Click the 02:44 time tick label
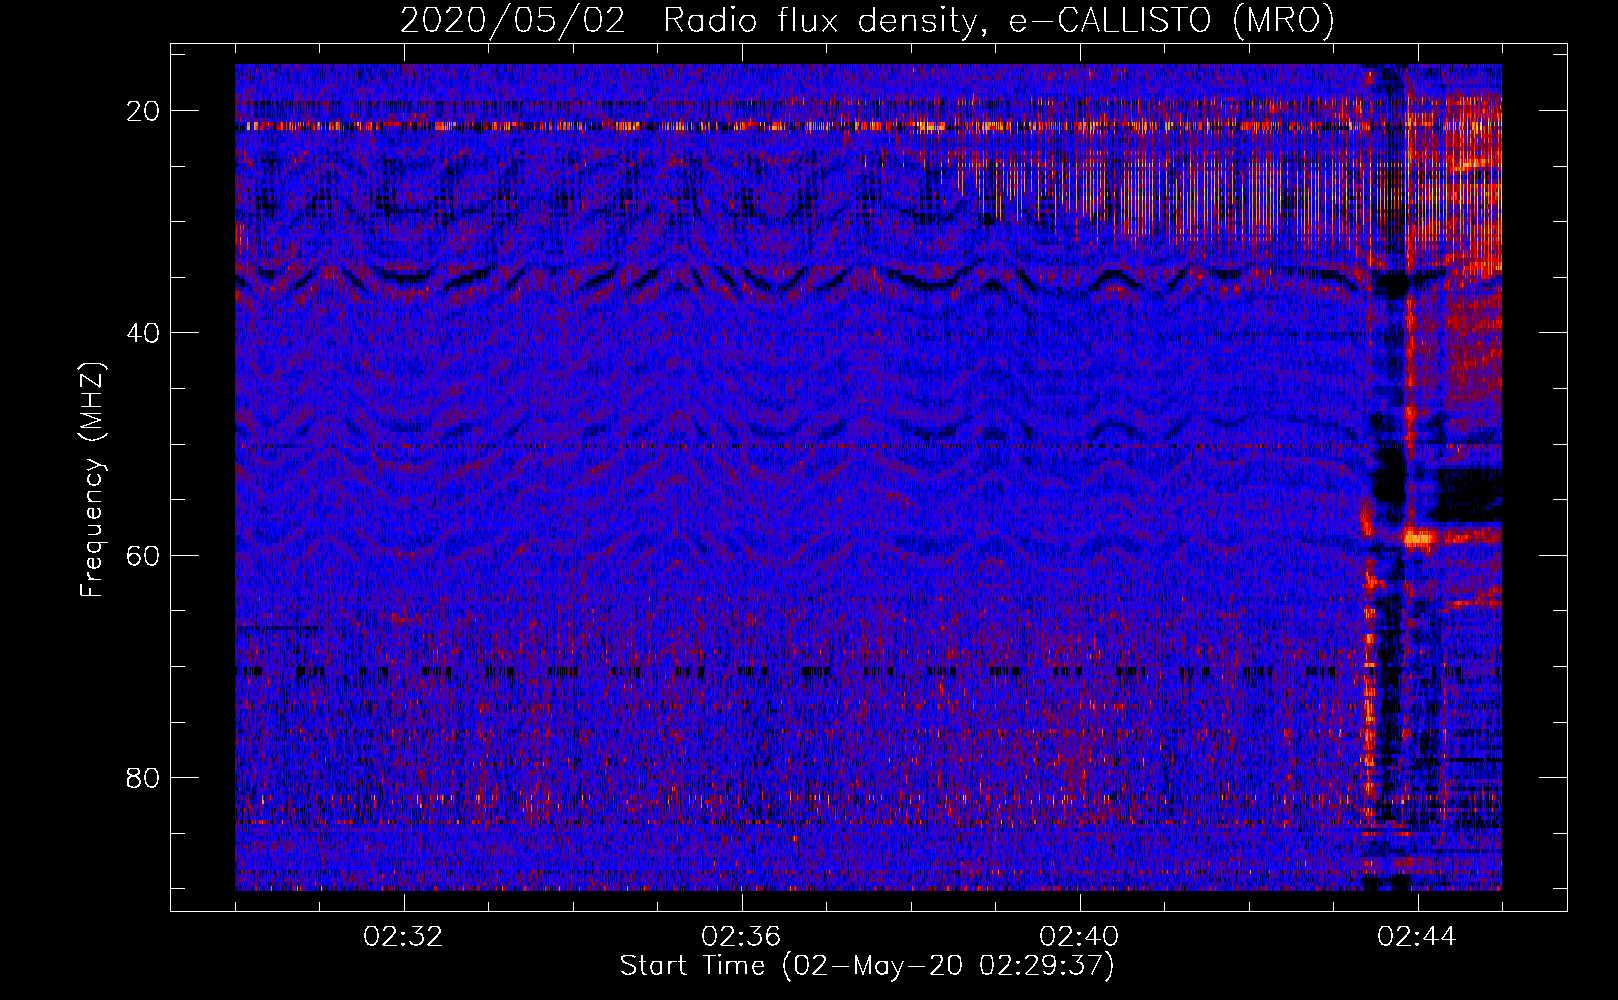 tap(1418, 937)
